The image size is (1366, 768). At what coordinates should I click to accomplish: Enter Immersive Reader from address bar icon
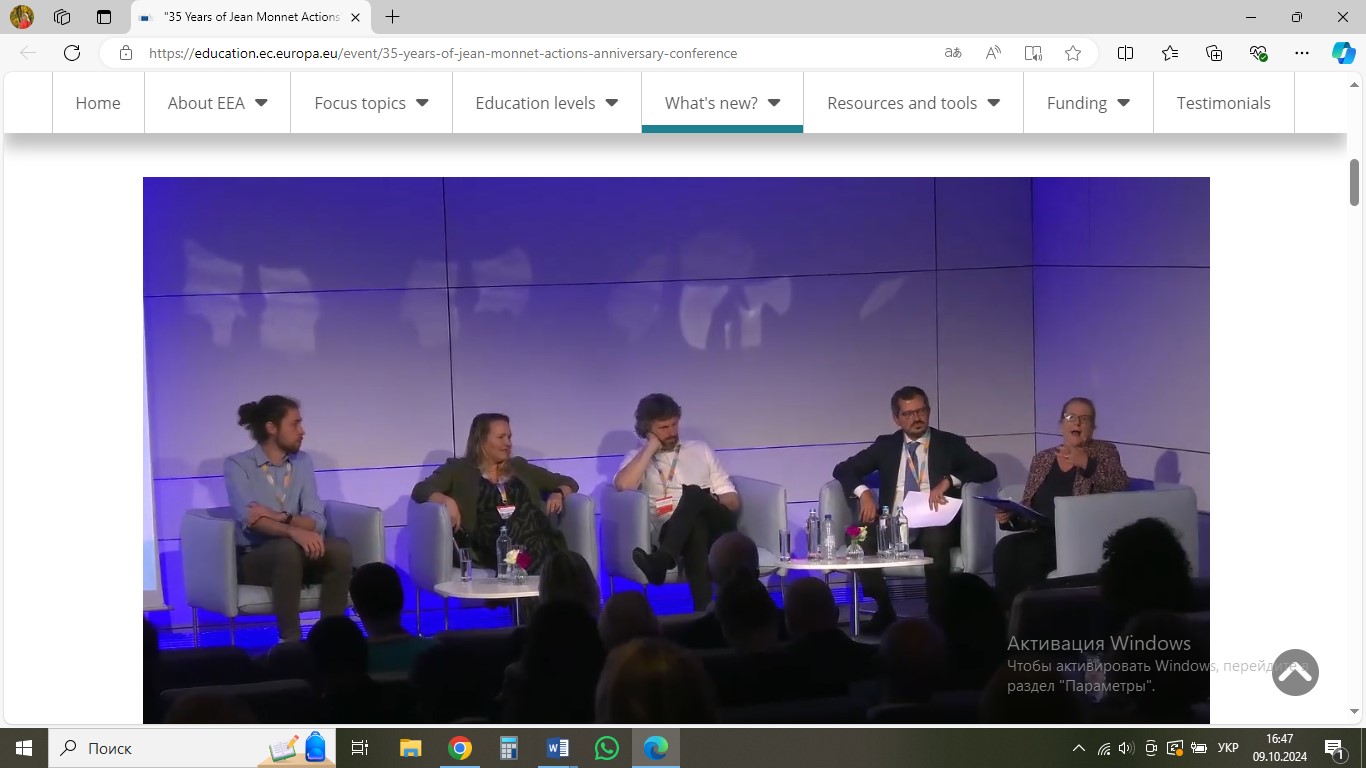[x=1033, y=54]
